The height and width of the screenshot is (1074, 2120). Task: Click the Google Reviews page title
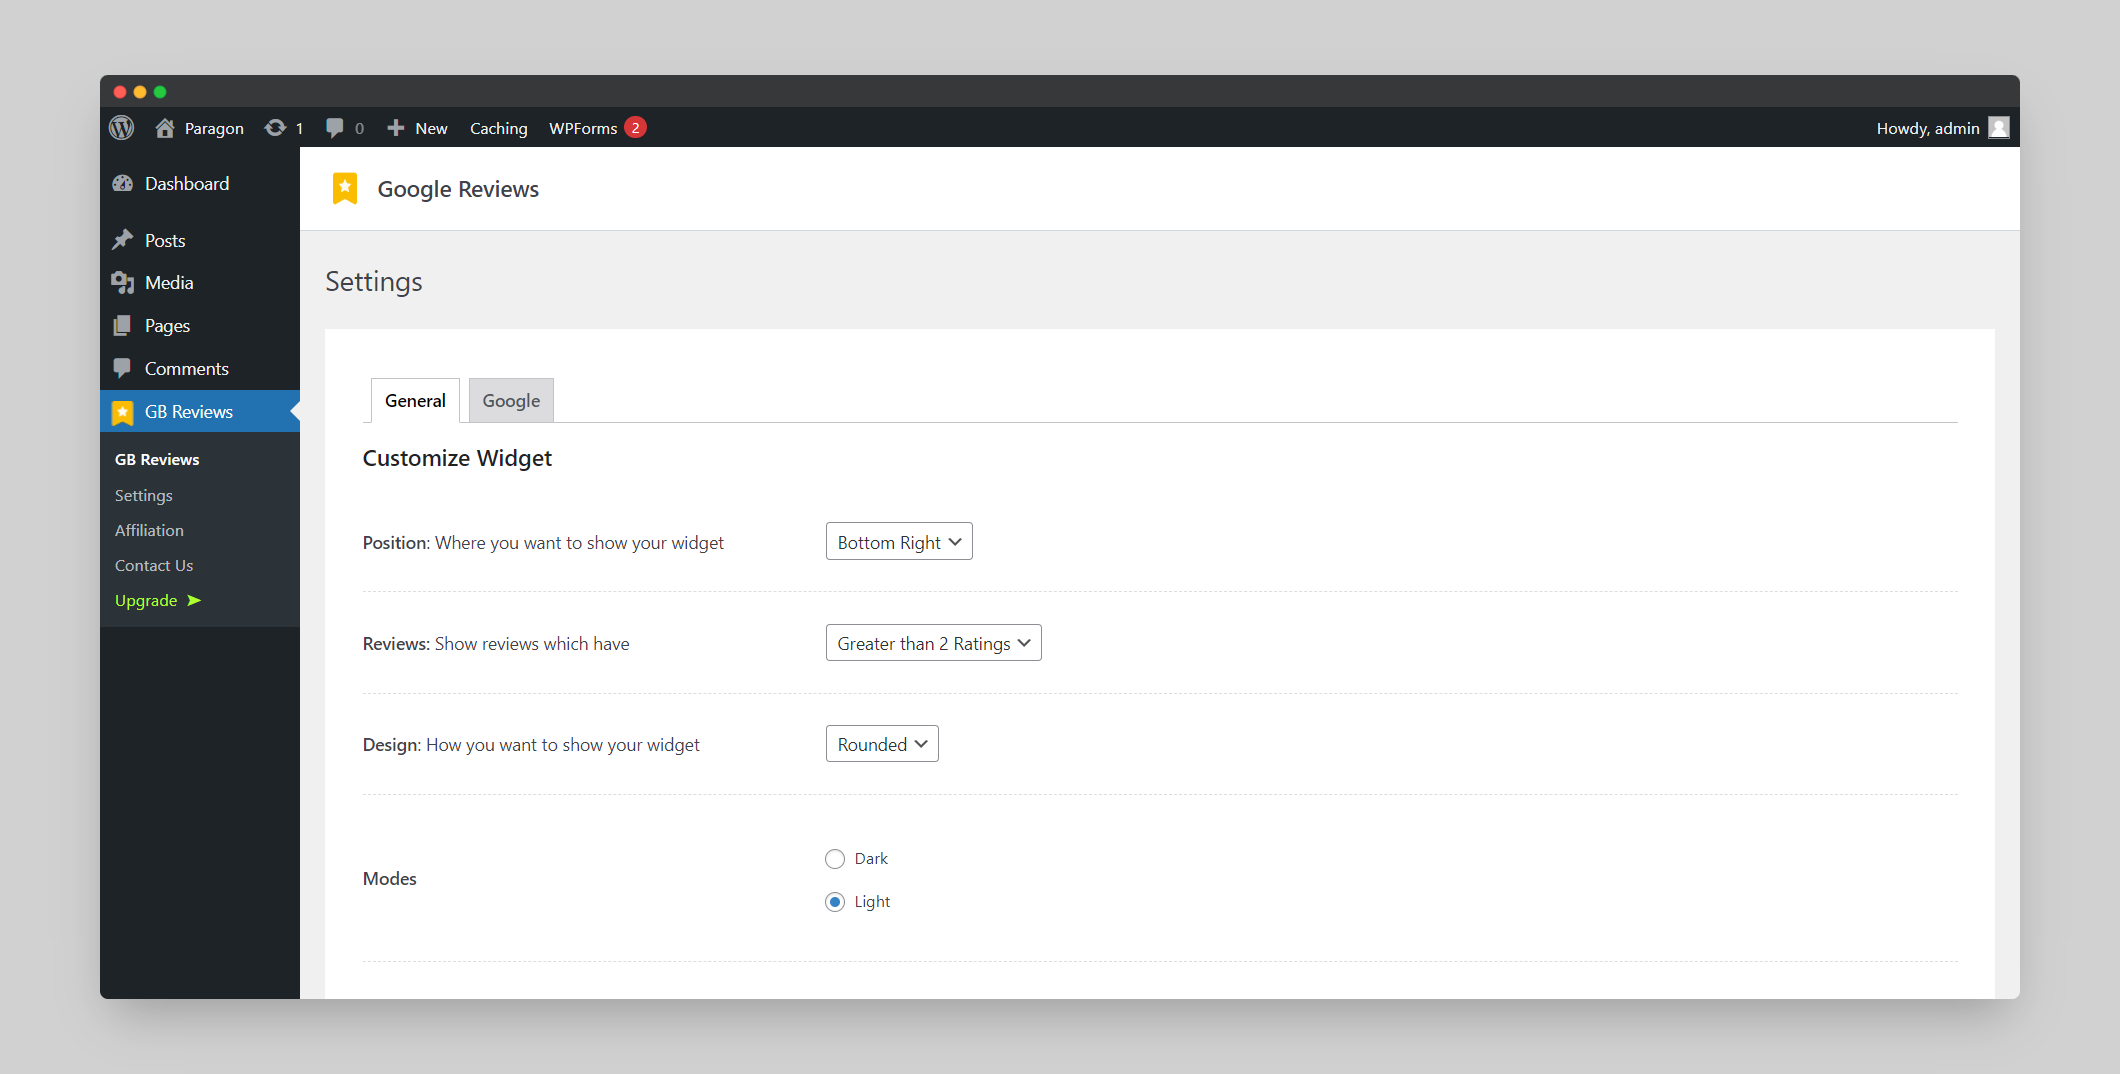click(458, 189)
